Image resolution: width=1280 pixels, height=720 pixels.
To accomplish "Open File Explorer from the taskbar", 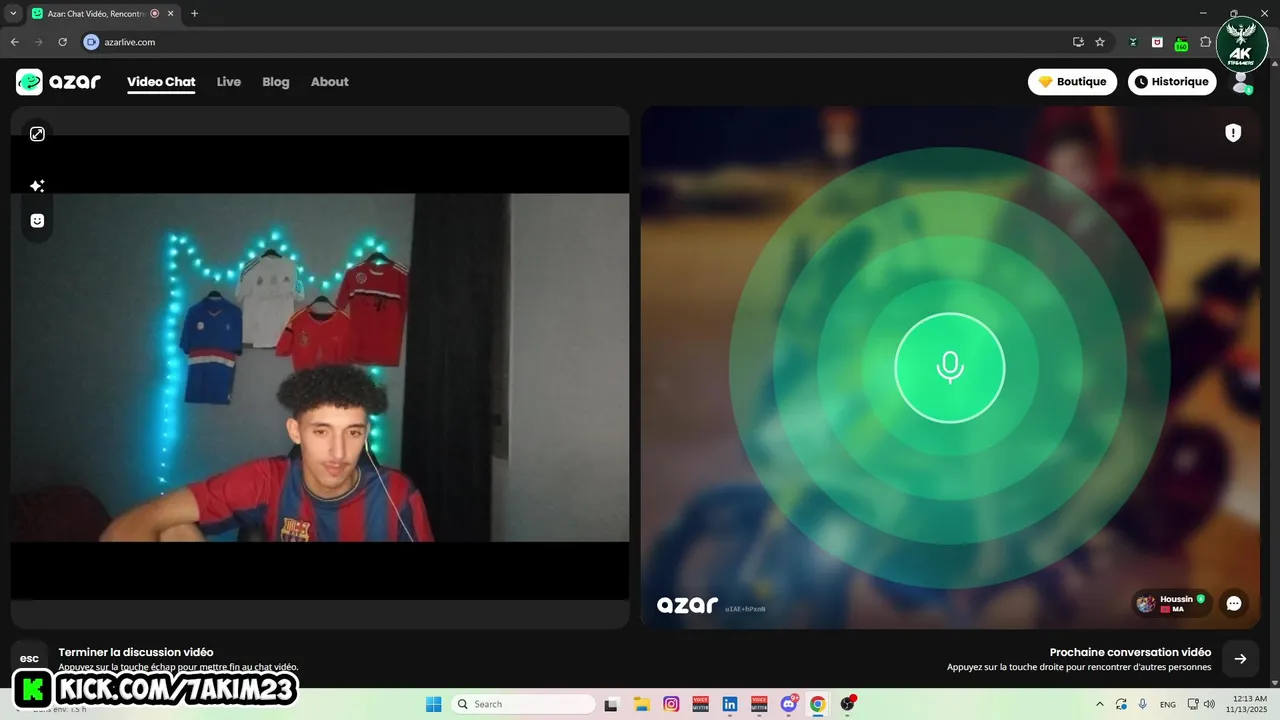I will (642, 704).
